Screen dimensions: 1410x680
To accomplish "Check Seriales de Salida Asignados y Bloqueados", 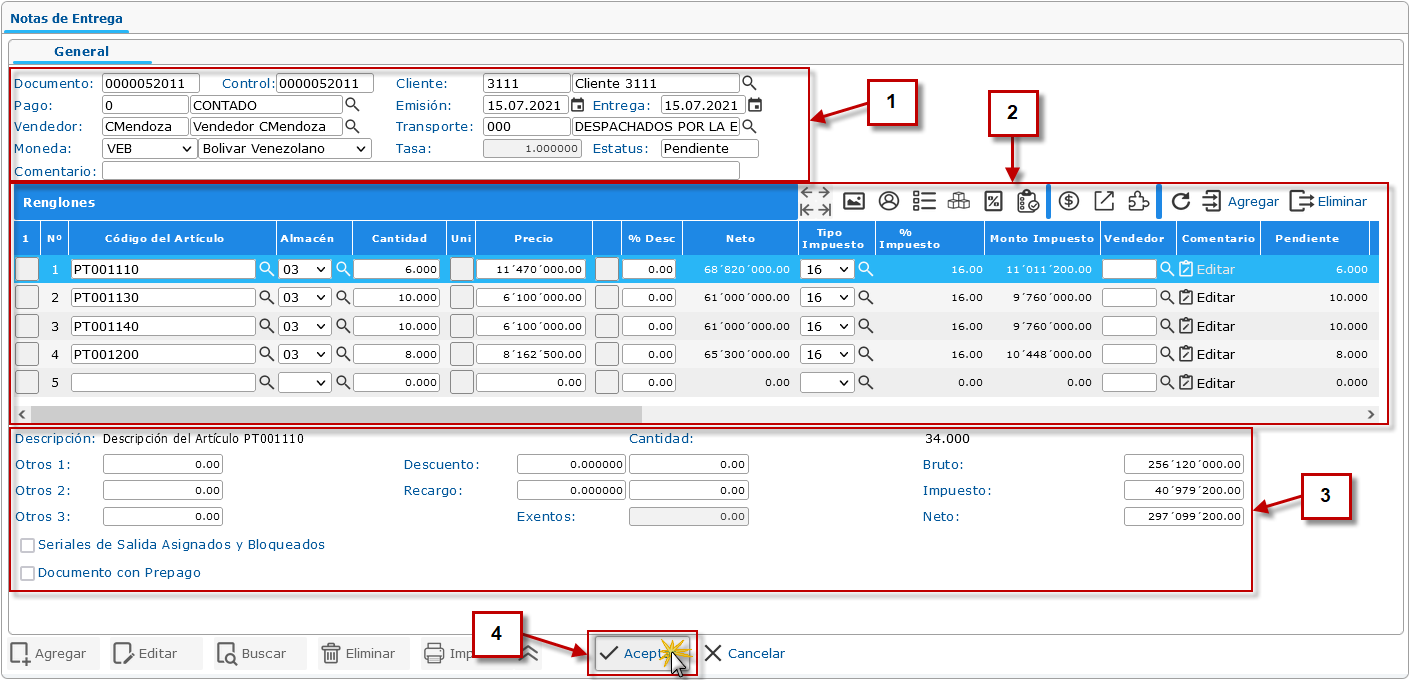I will point(28,546).
